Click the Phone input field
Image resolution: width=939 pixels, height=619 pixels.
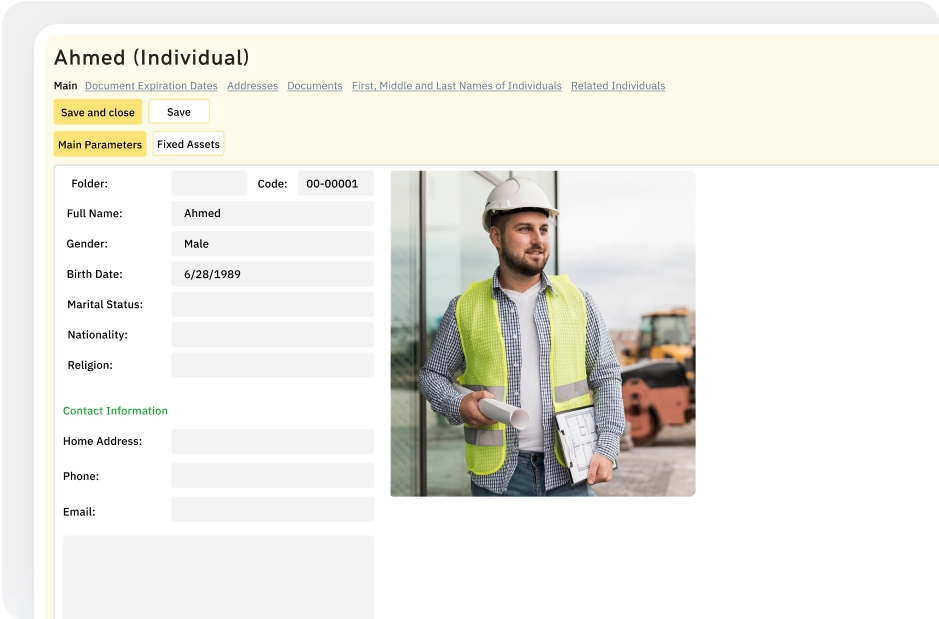[x=272, y=475]
